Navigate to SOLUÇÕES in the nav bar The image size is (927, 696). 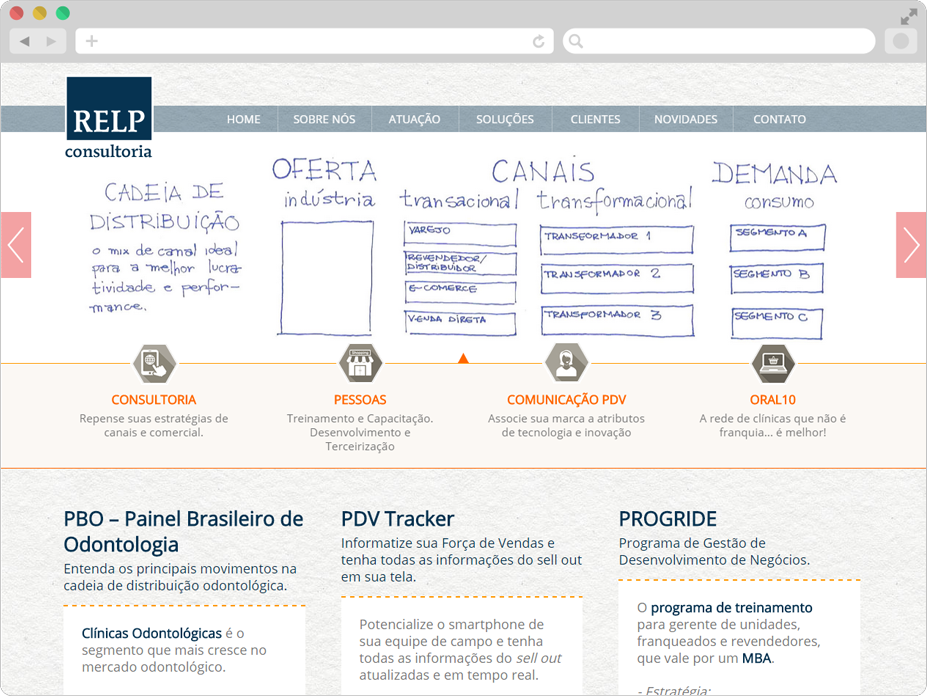(x=505, y=119)
